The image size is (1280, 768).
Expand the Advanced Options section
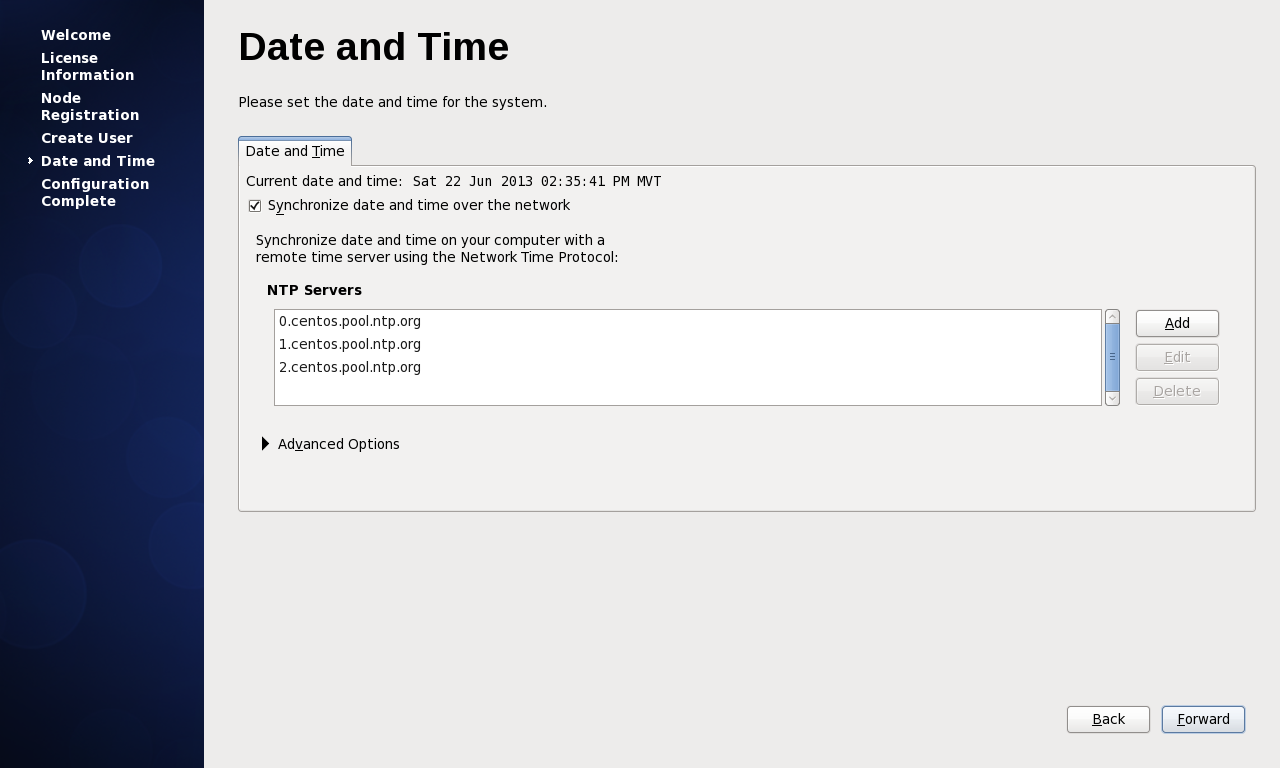266,444
